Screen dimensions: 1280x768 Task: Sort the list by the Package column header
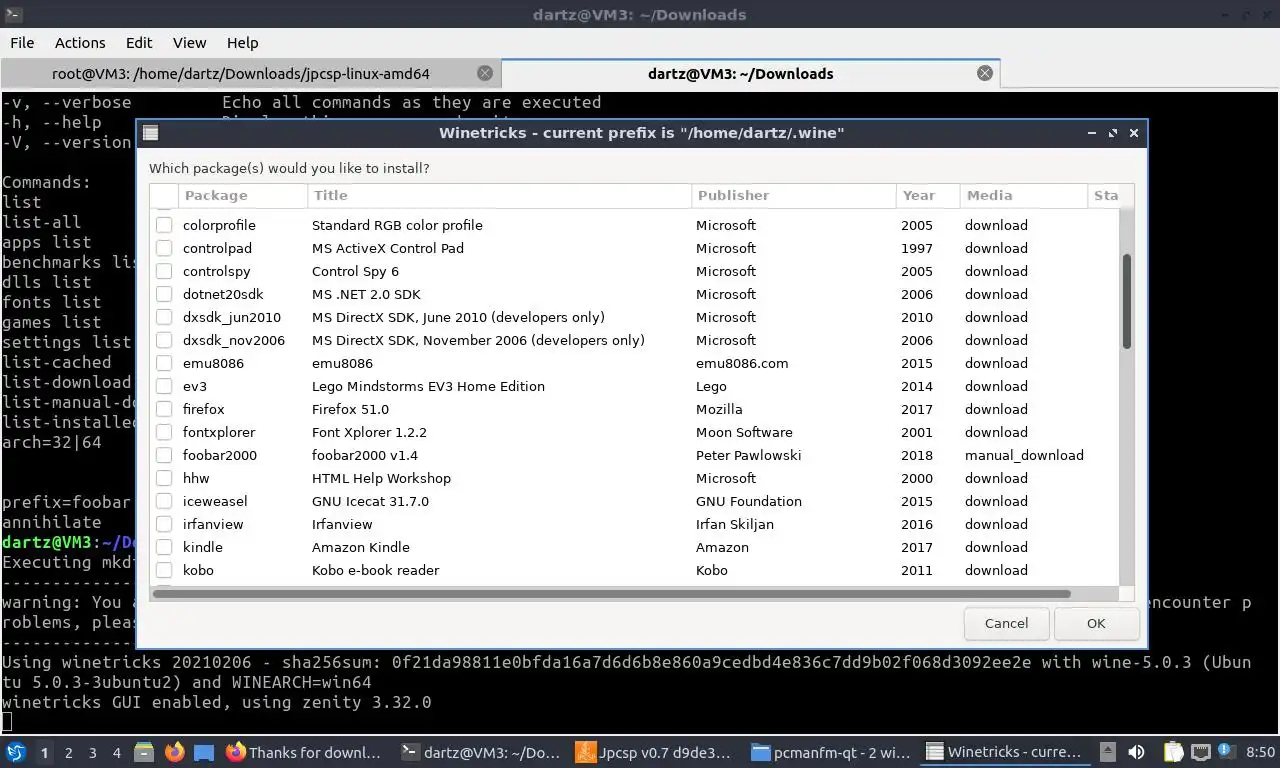(243, 195)
